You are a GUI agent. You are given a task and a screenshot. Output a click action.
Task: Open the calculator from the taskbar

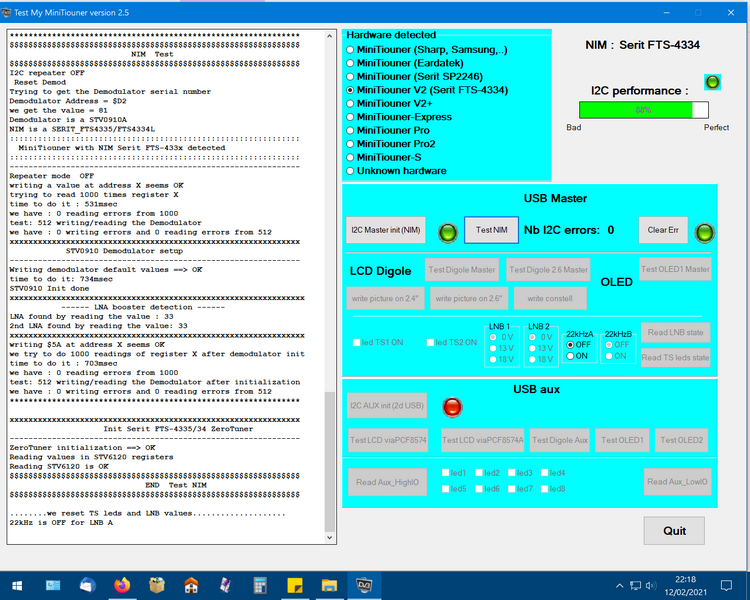[260, 585]
